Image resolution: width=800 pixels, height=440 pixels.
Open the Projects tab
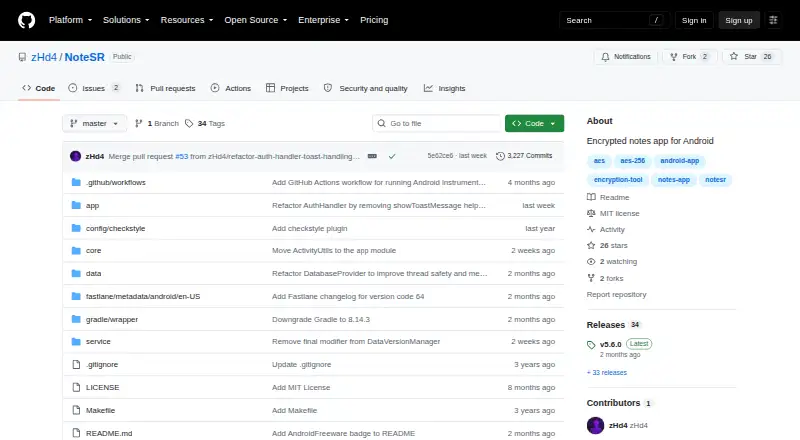pyautogui.click(x=287, y=88)
